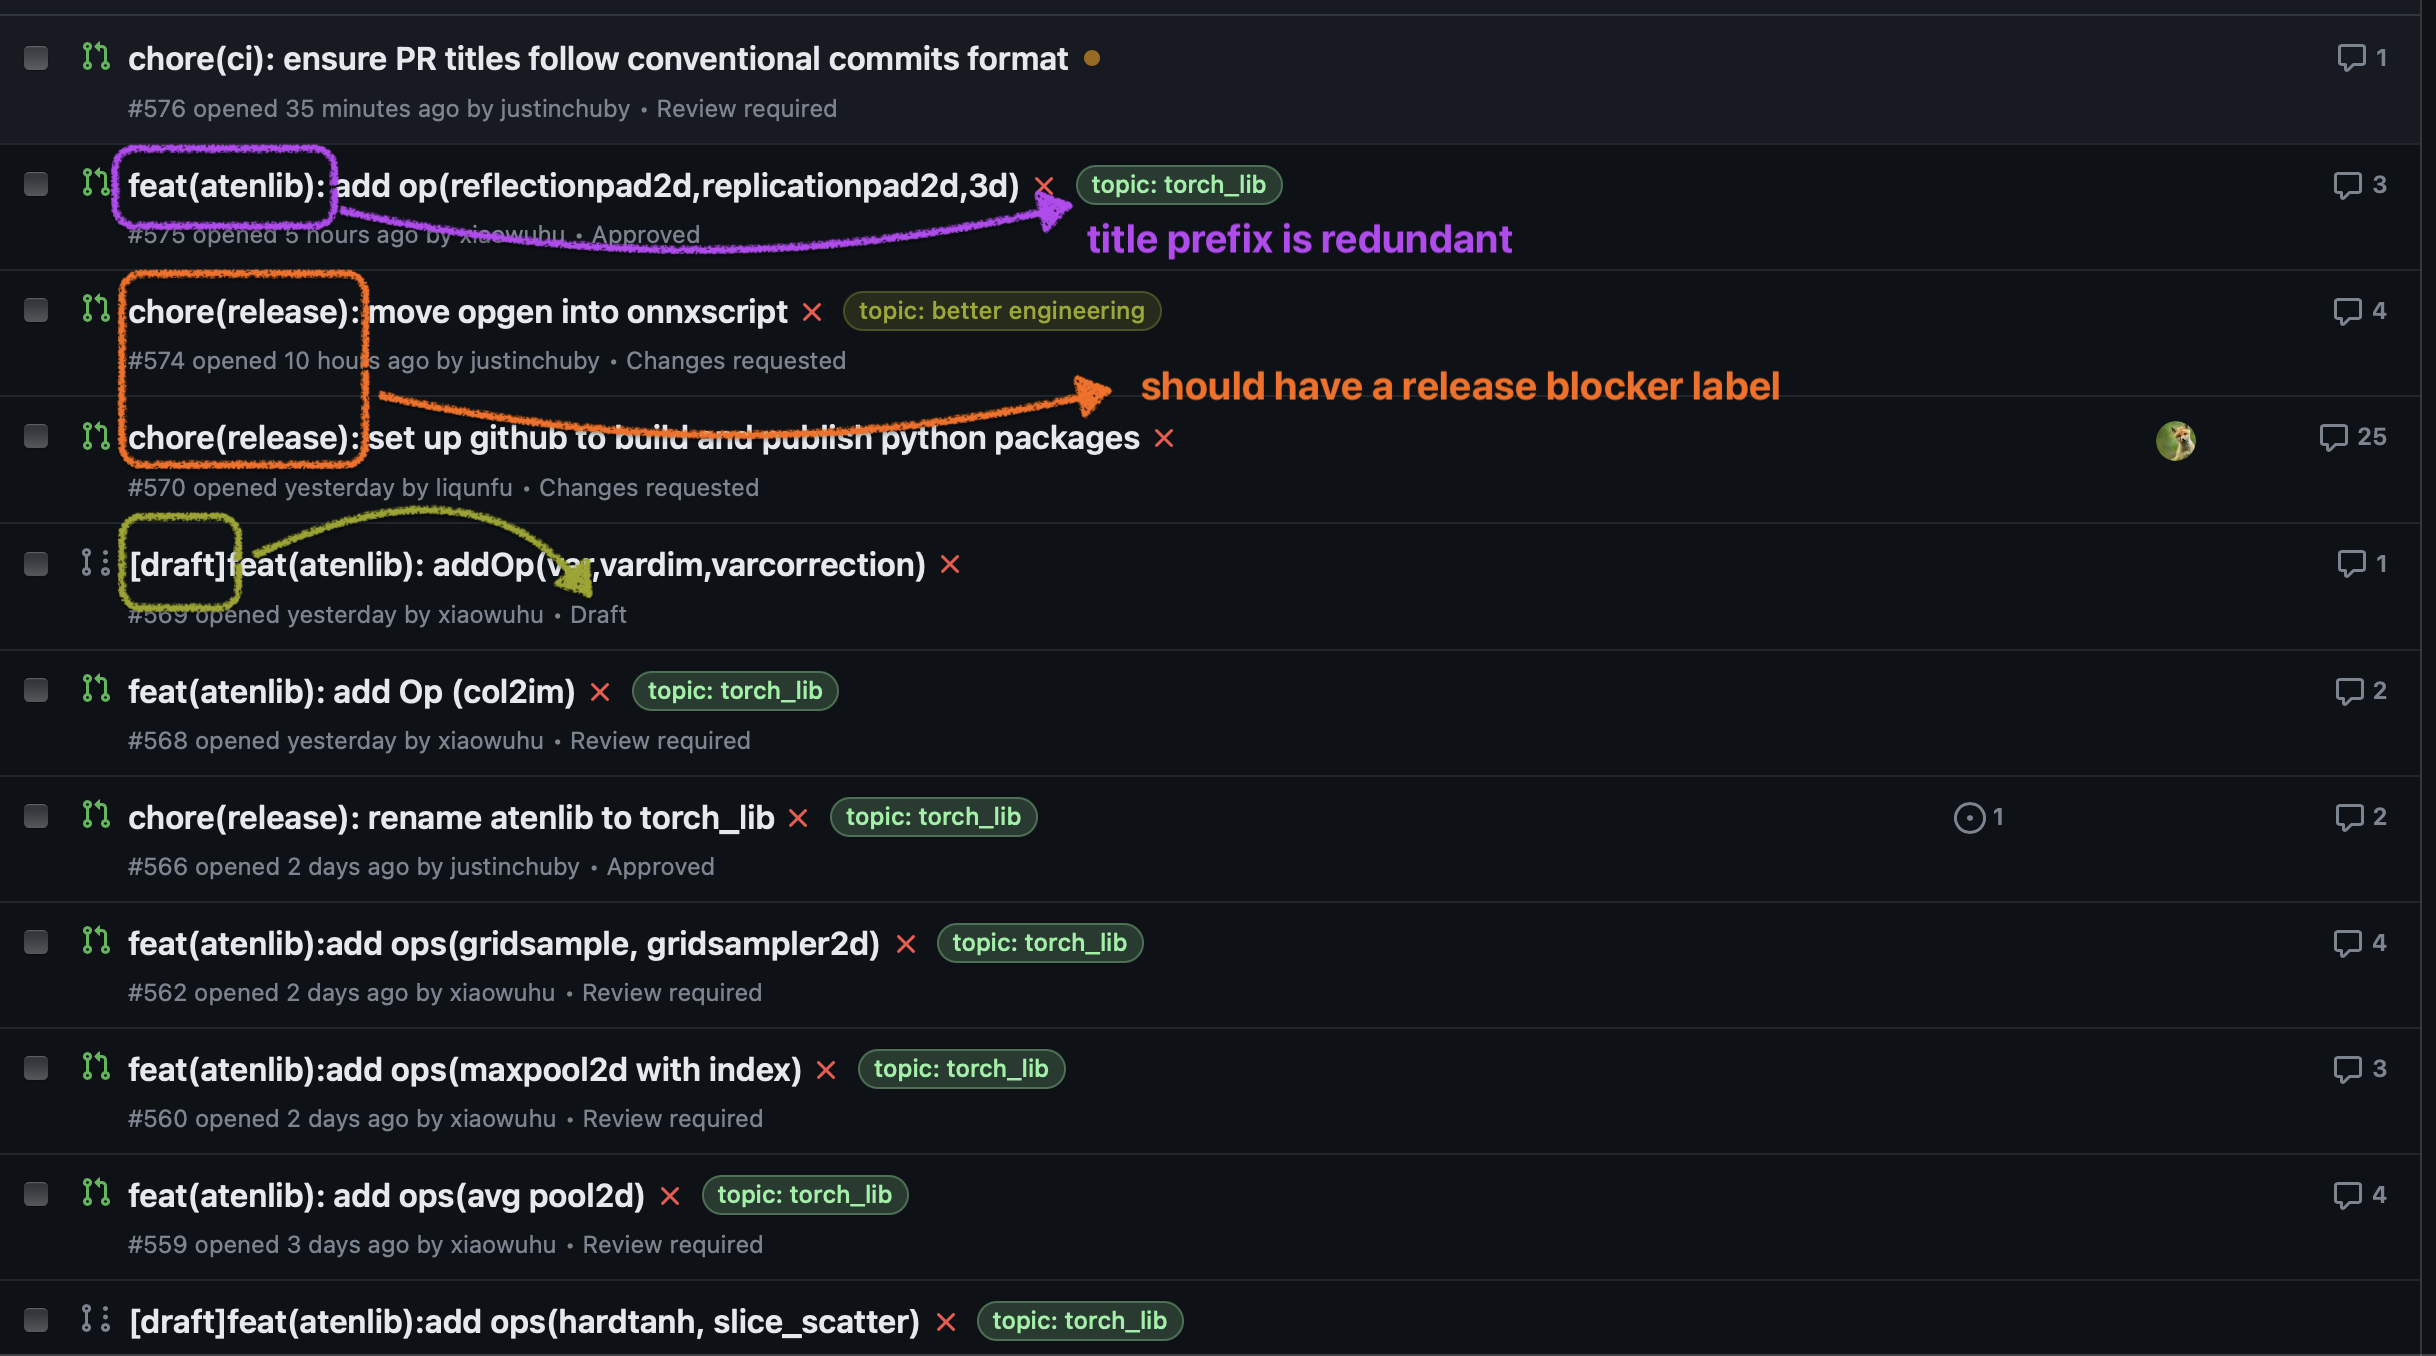Click author xiaowuhu on PR #562
Viewport: 2436px width, 1356px height.
point(499,992)
